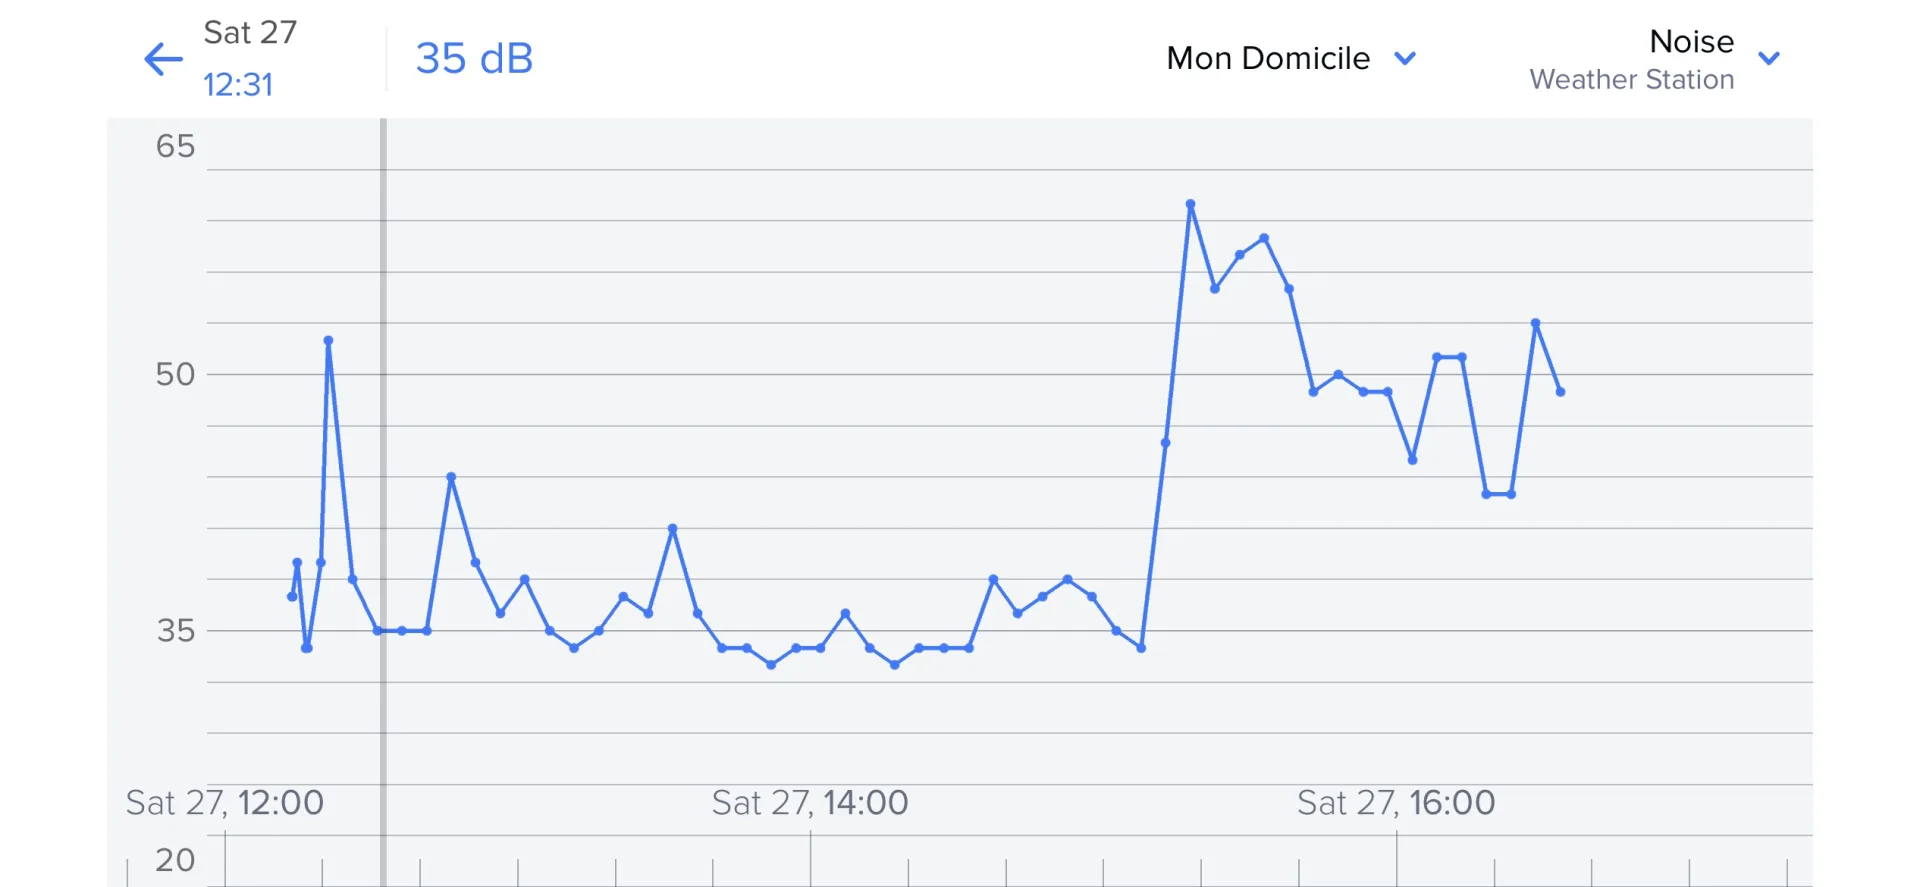Viewport: 1920px width, 887px height.
Task: Click the Sat 27, 12:00 time label
Action: click(x=225, y=803)
